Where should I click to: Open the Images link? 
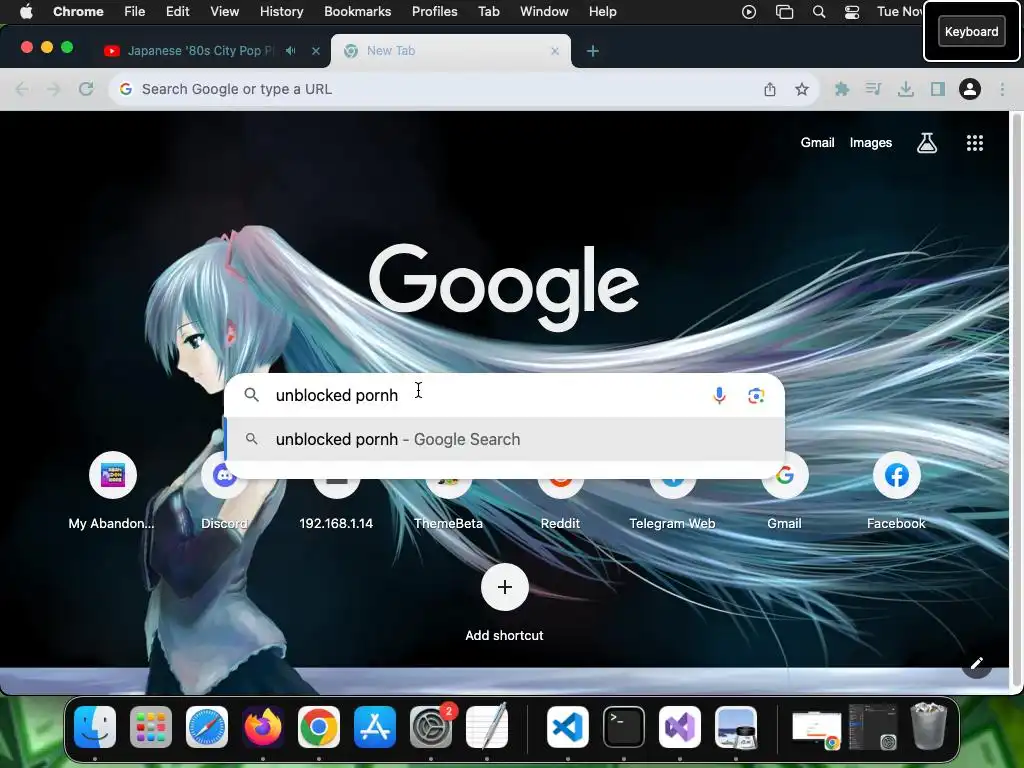tap(871, 142)
